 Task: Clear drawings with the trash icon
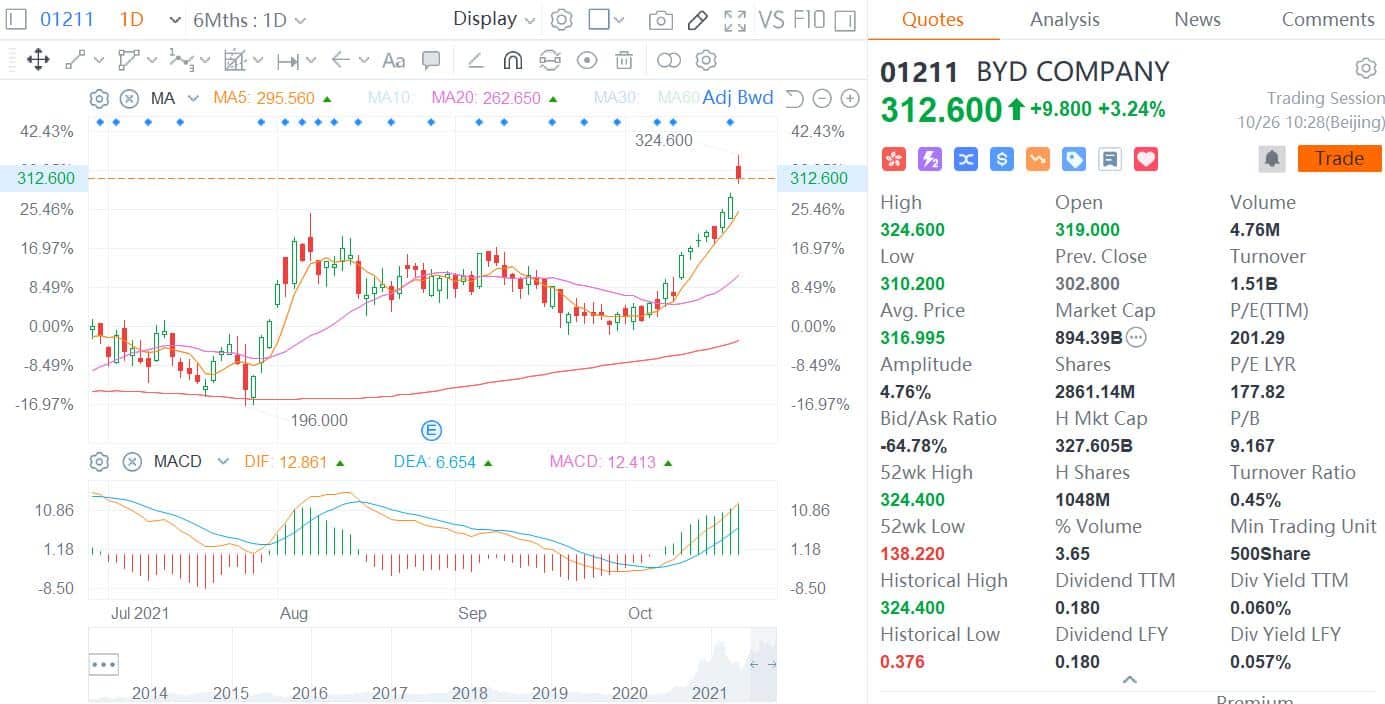point(624,60)
